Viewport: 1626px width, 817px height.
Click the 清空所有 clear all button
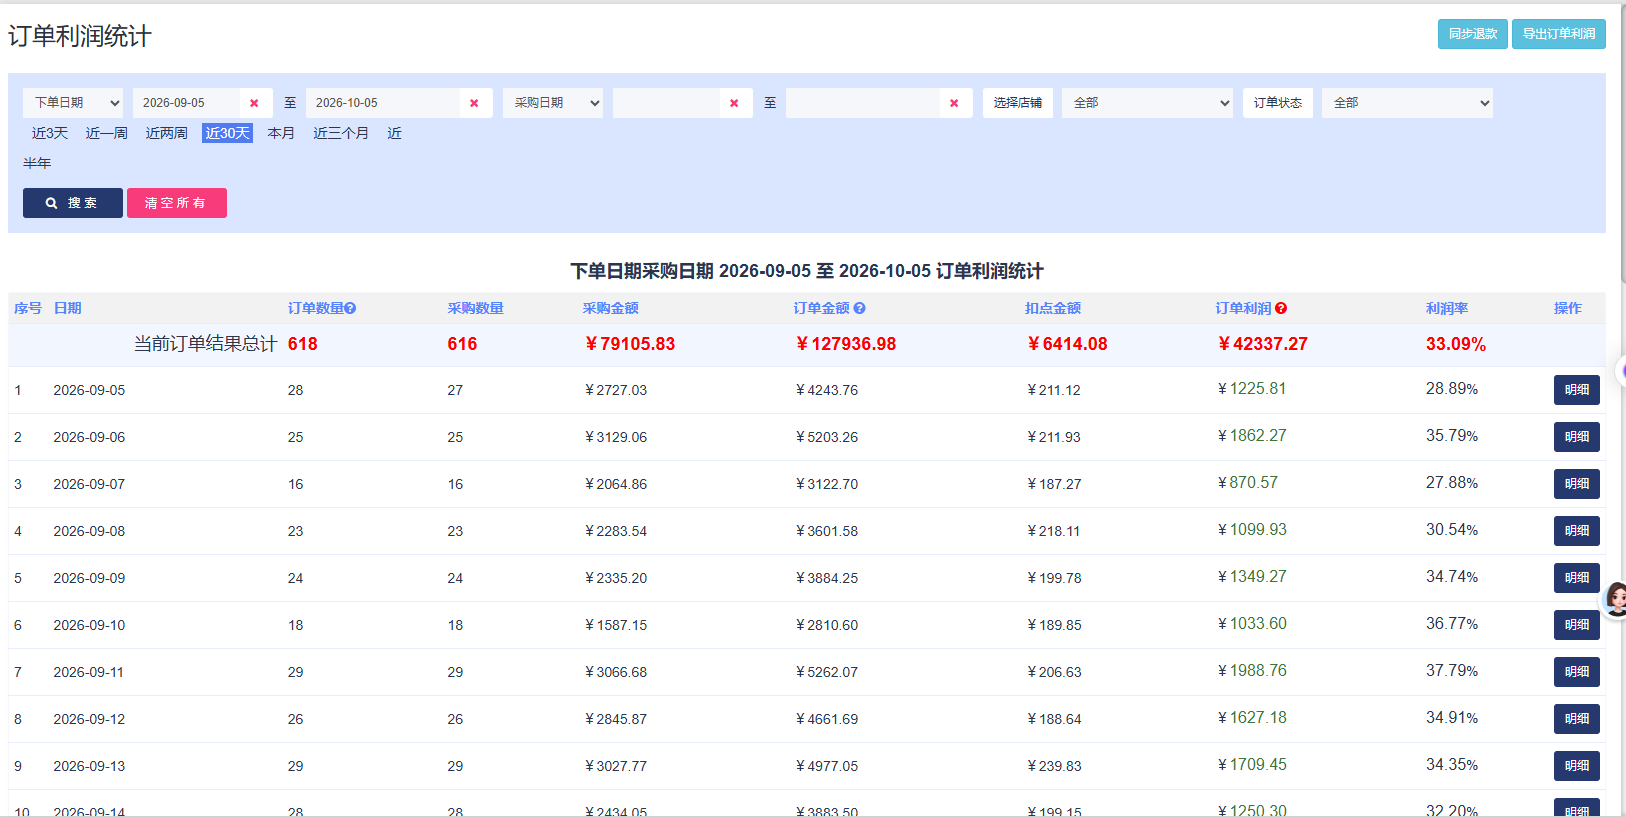[x=177, y=203]
